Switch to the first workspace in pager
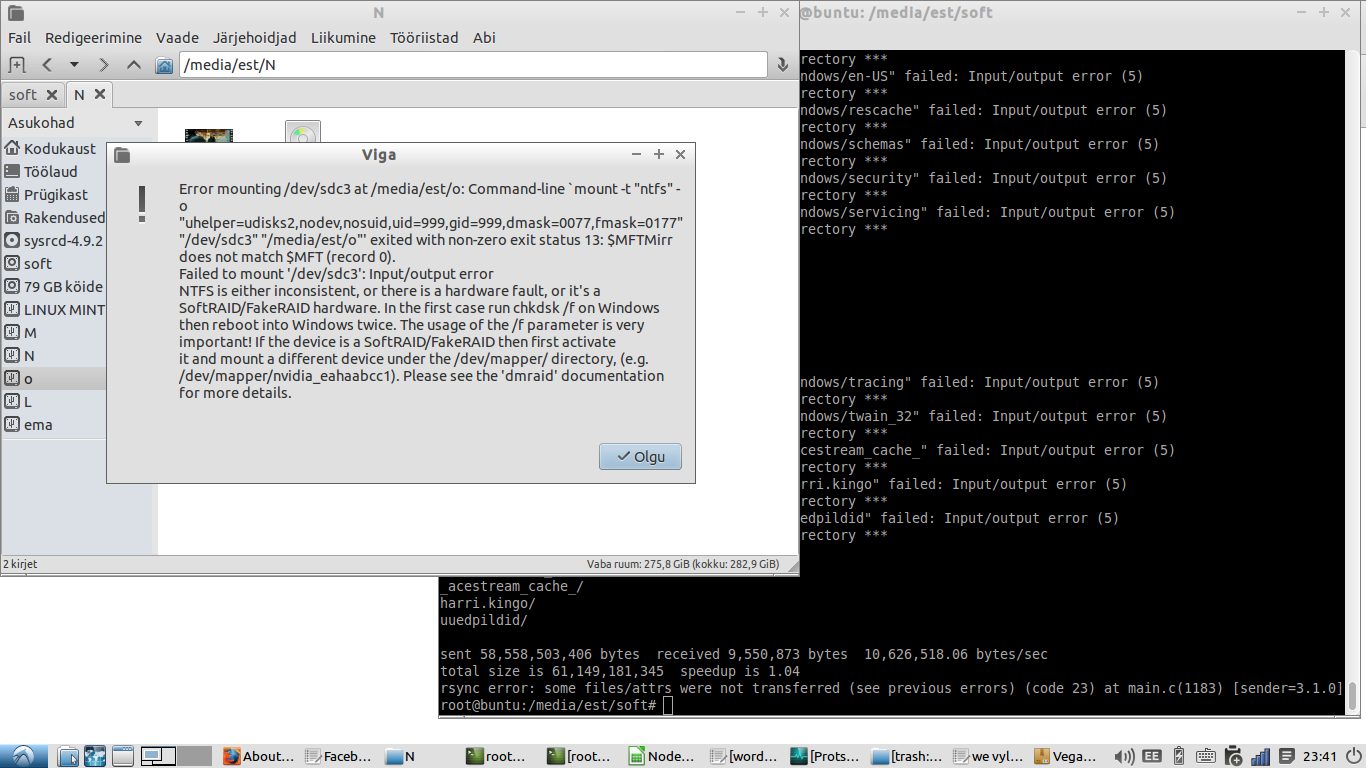The width and height of the screenshot is (1366, 768). click(x=158, y=756)
